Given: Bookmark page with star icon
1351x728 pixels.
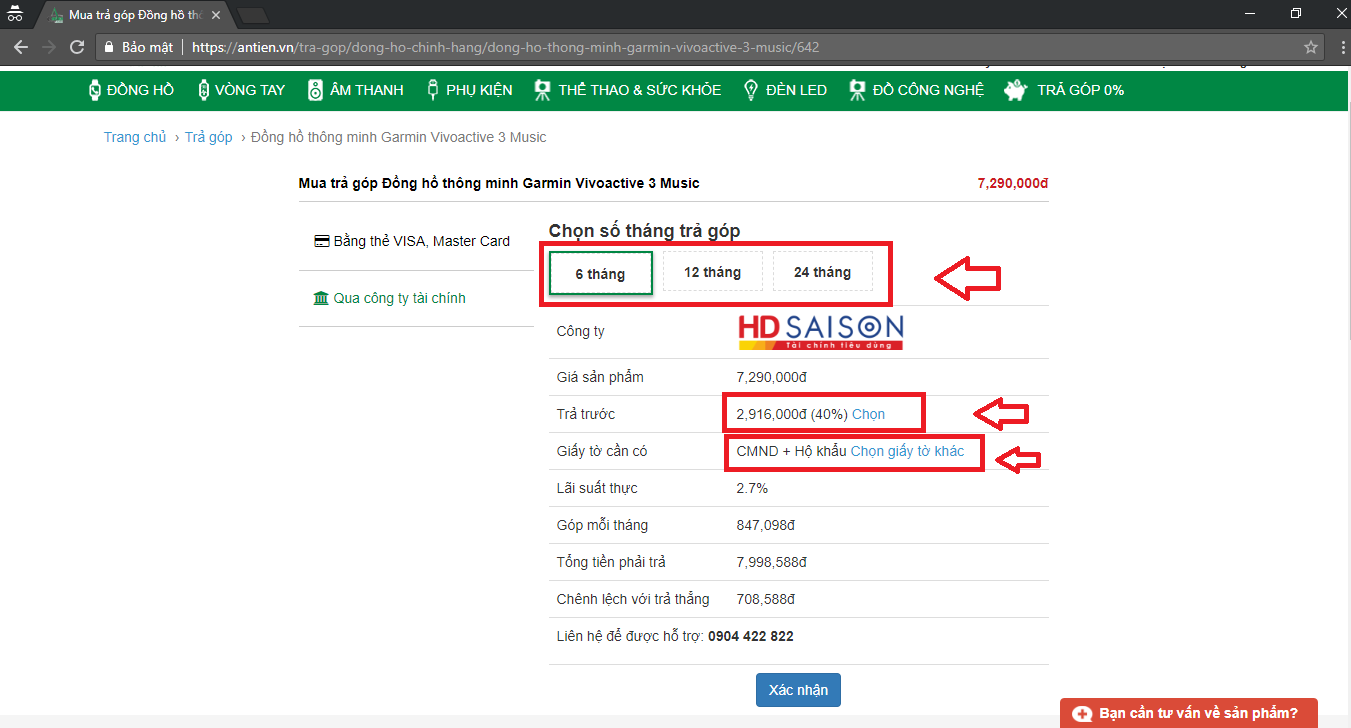Looking at the screenshot, I should point(1310,47).
